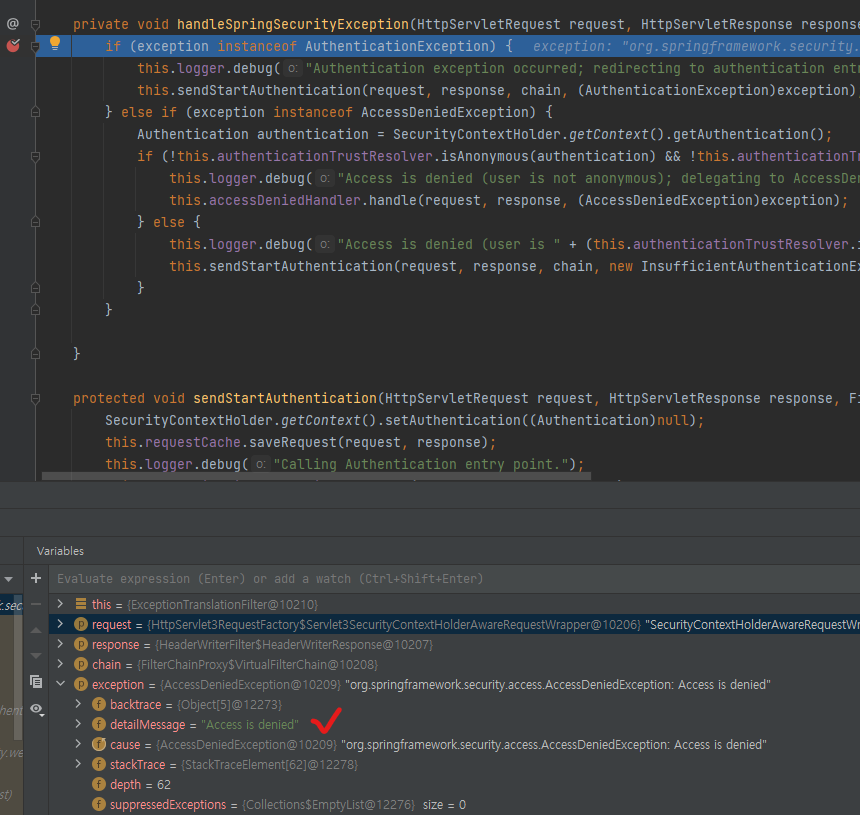This screenshot has height=815, width=860.
Task: Select the 'request' variable row
Action: (454, 624)
